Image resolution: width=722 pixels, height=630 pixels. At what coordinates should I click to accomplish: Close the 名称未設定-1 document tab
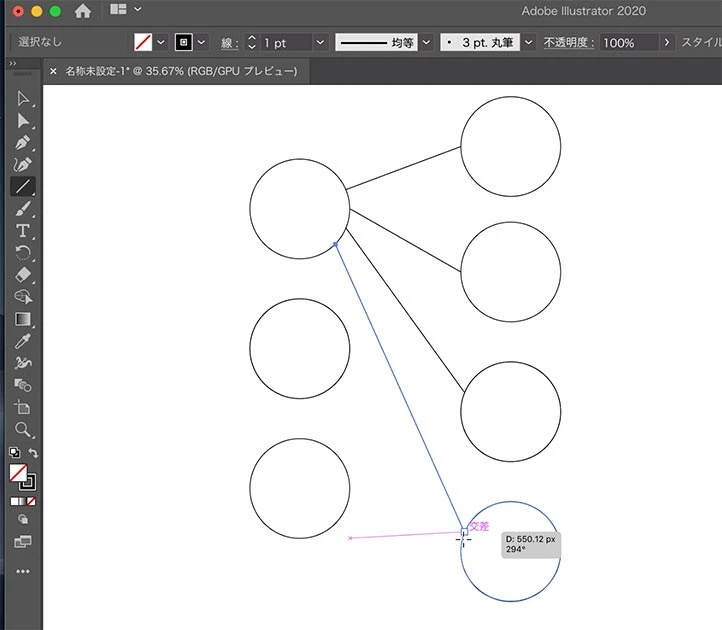[x=53, y=71]
